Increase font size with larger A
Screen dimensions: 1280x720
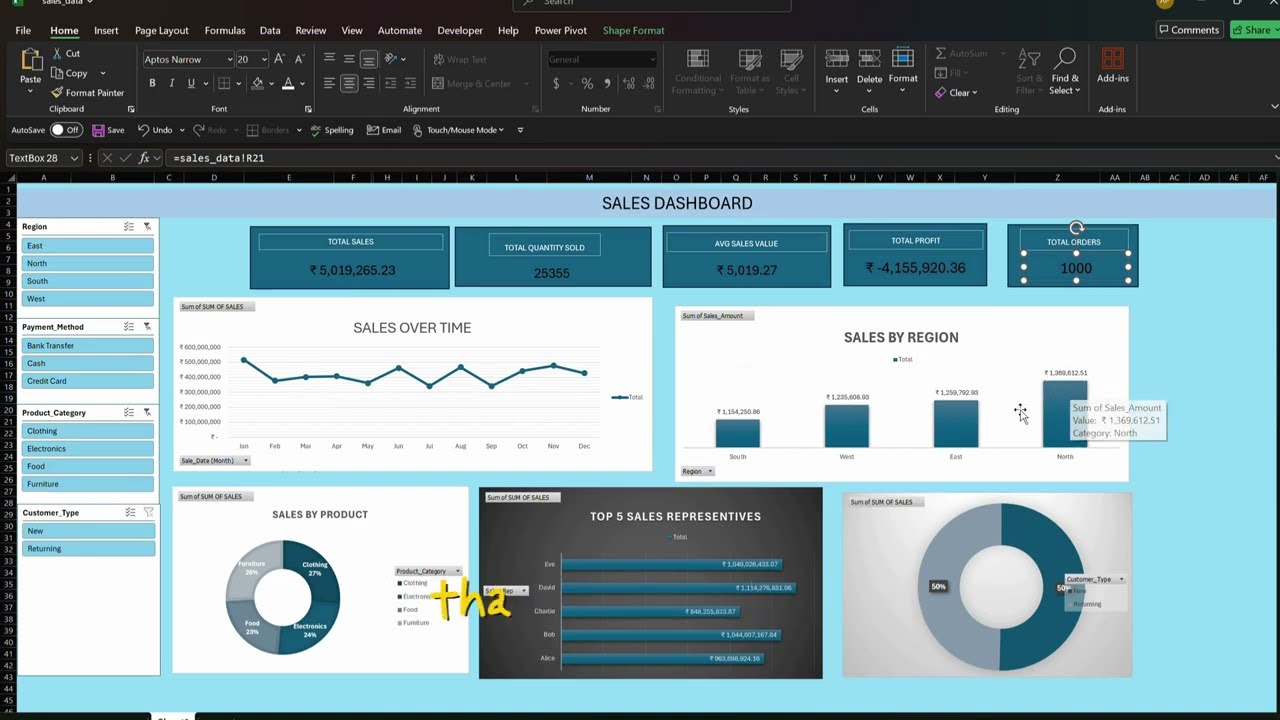[x=279, y=59]
